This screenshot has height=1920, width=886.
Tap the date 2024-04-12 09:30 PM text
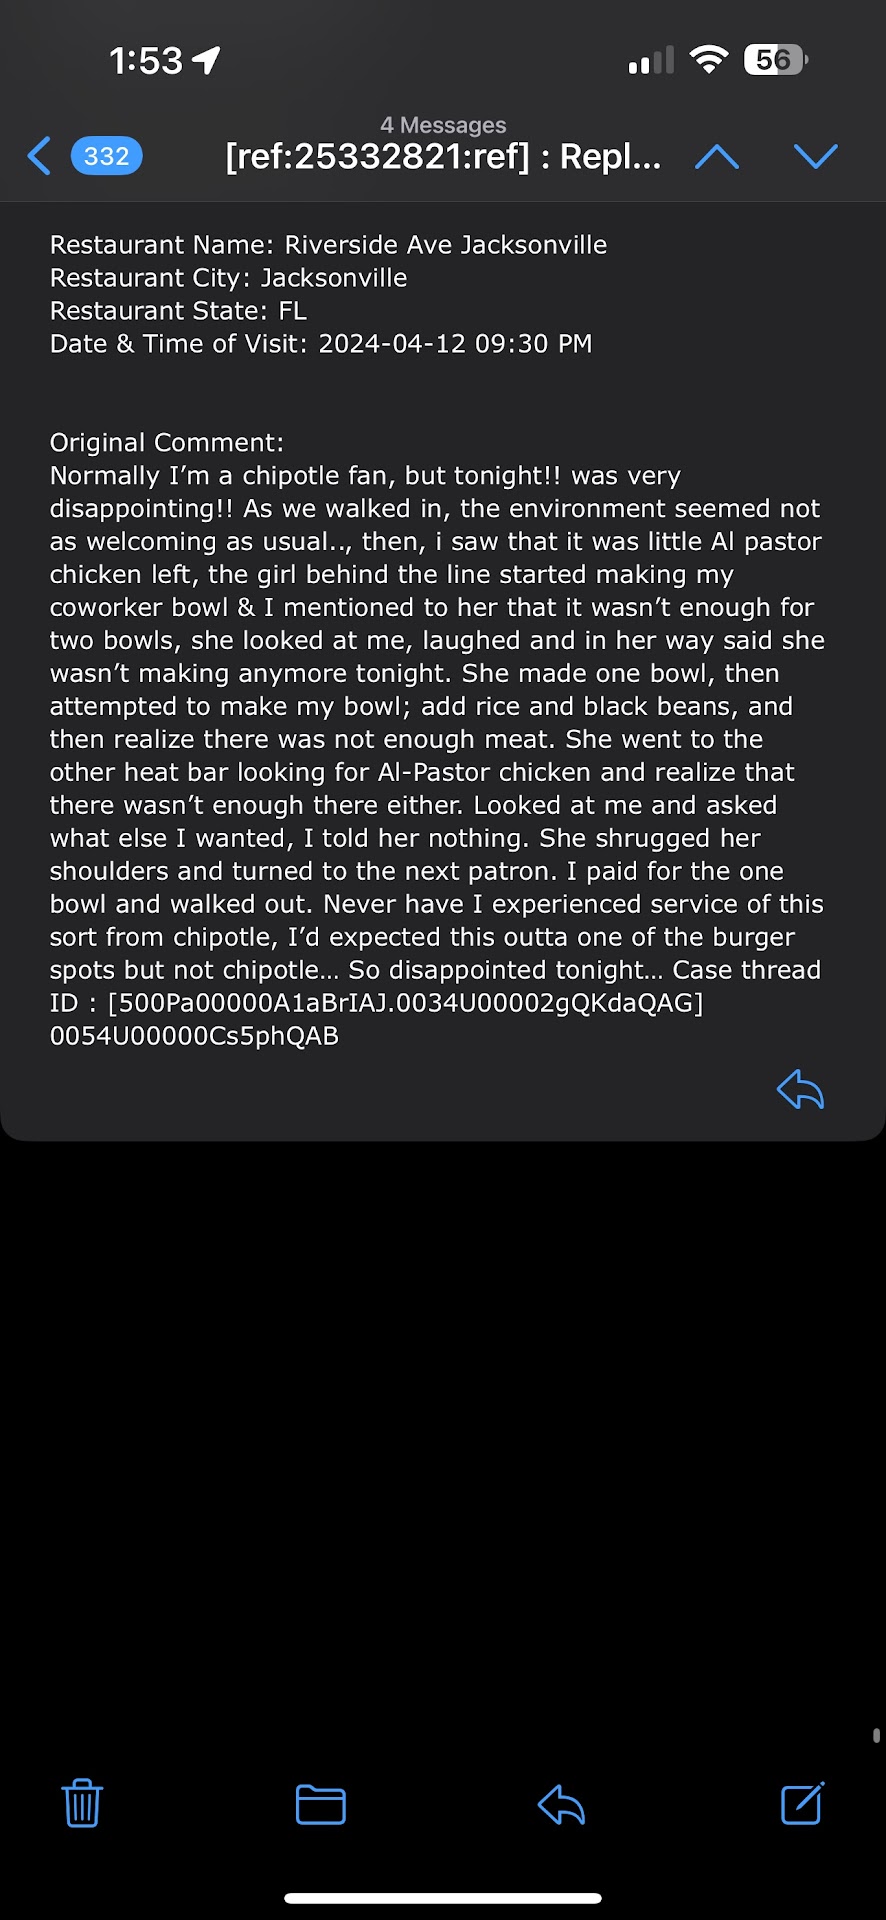coord(455,344)
